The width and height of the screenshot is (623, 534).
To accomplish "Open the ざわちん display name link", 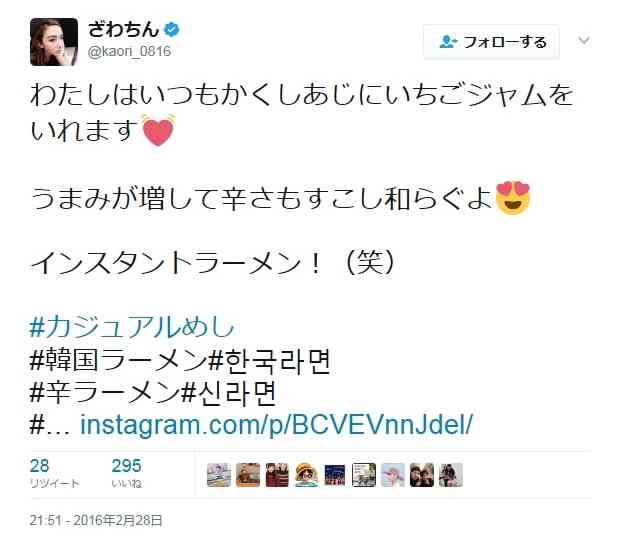I will coord(123,30).
